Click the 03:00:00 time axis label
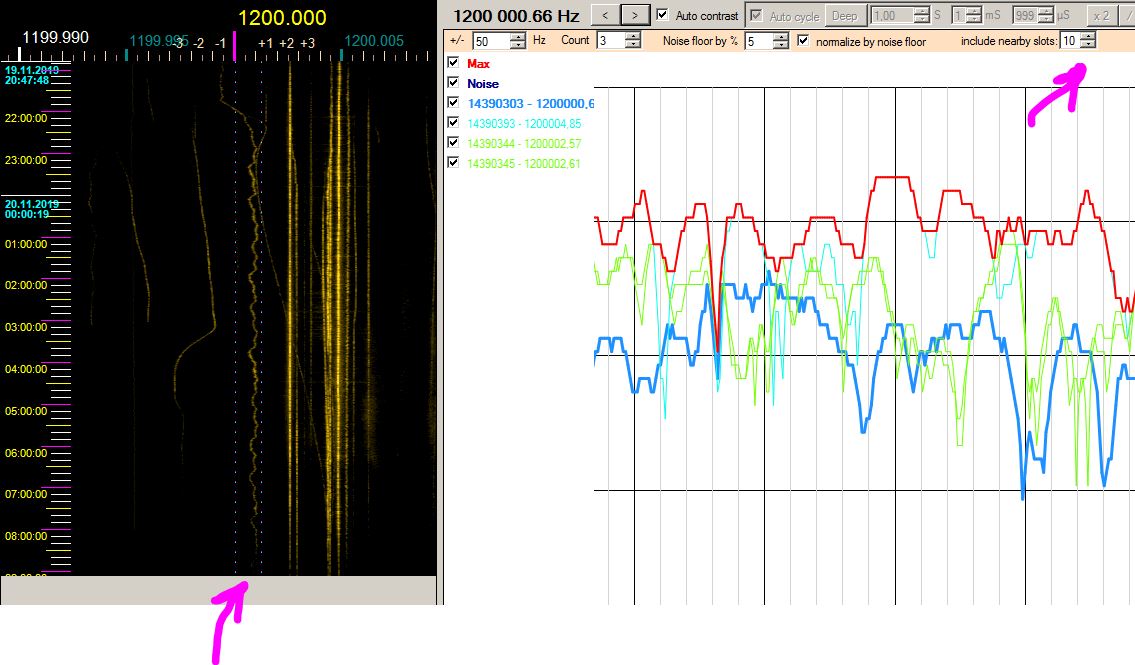This screenshot has width=1135, height=665. coord(26,327)
